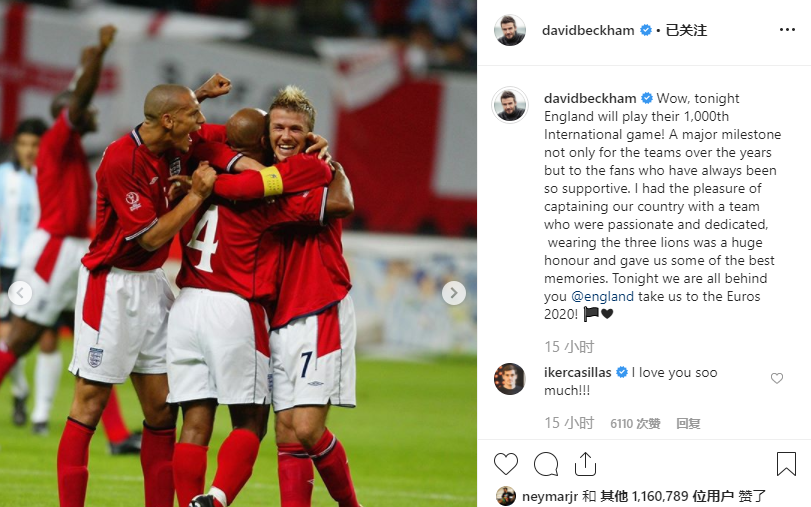Open the comment speech bubble icon
Image resolution: width=811 pixels, height=507 pixels.
(x=546, y=464)
